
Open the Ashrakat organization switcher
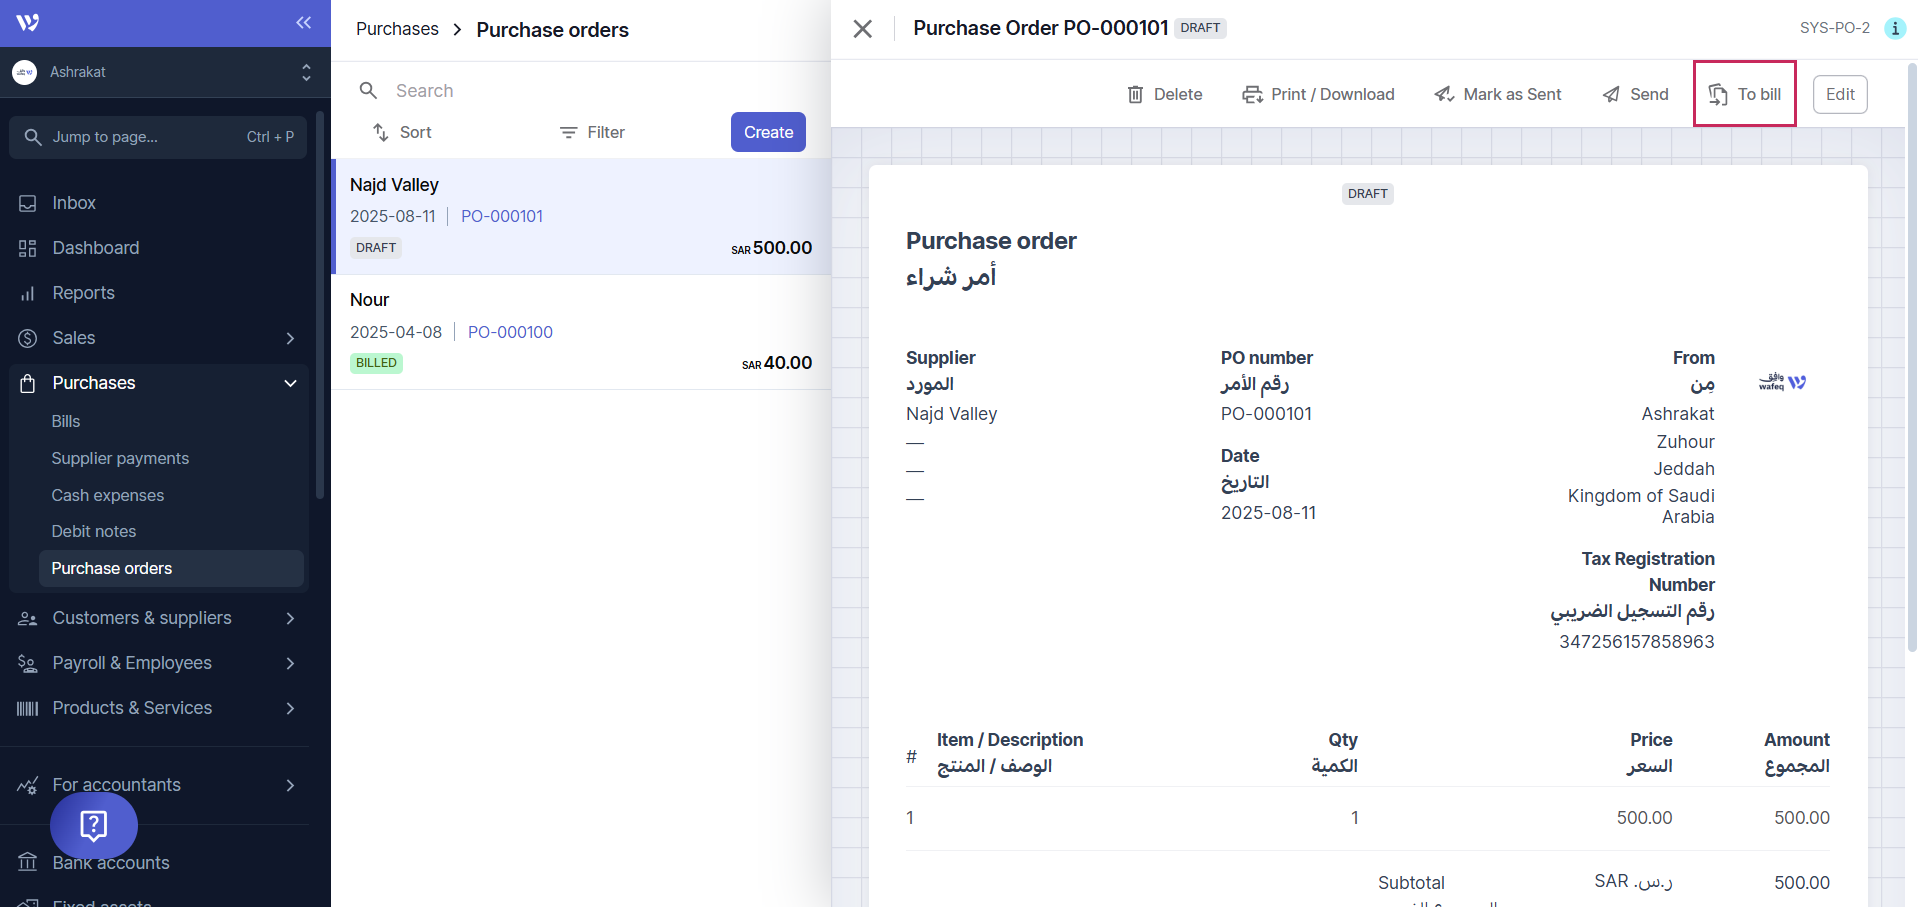click(x=160, y=72)
